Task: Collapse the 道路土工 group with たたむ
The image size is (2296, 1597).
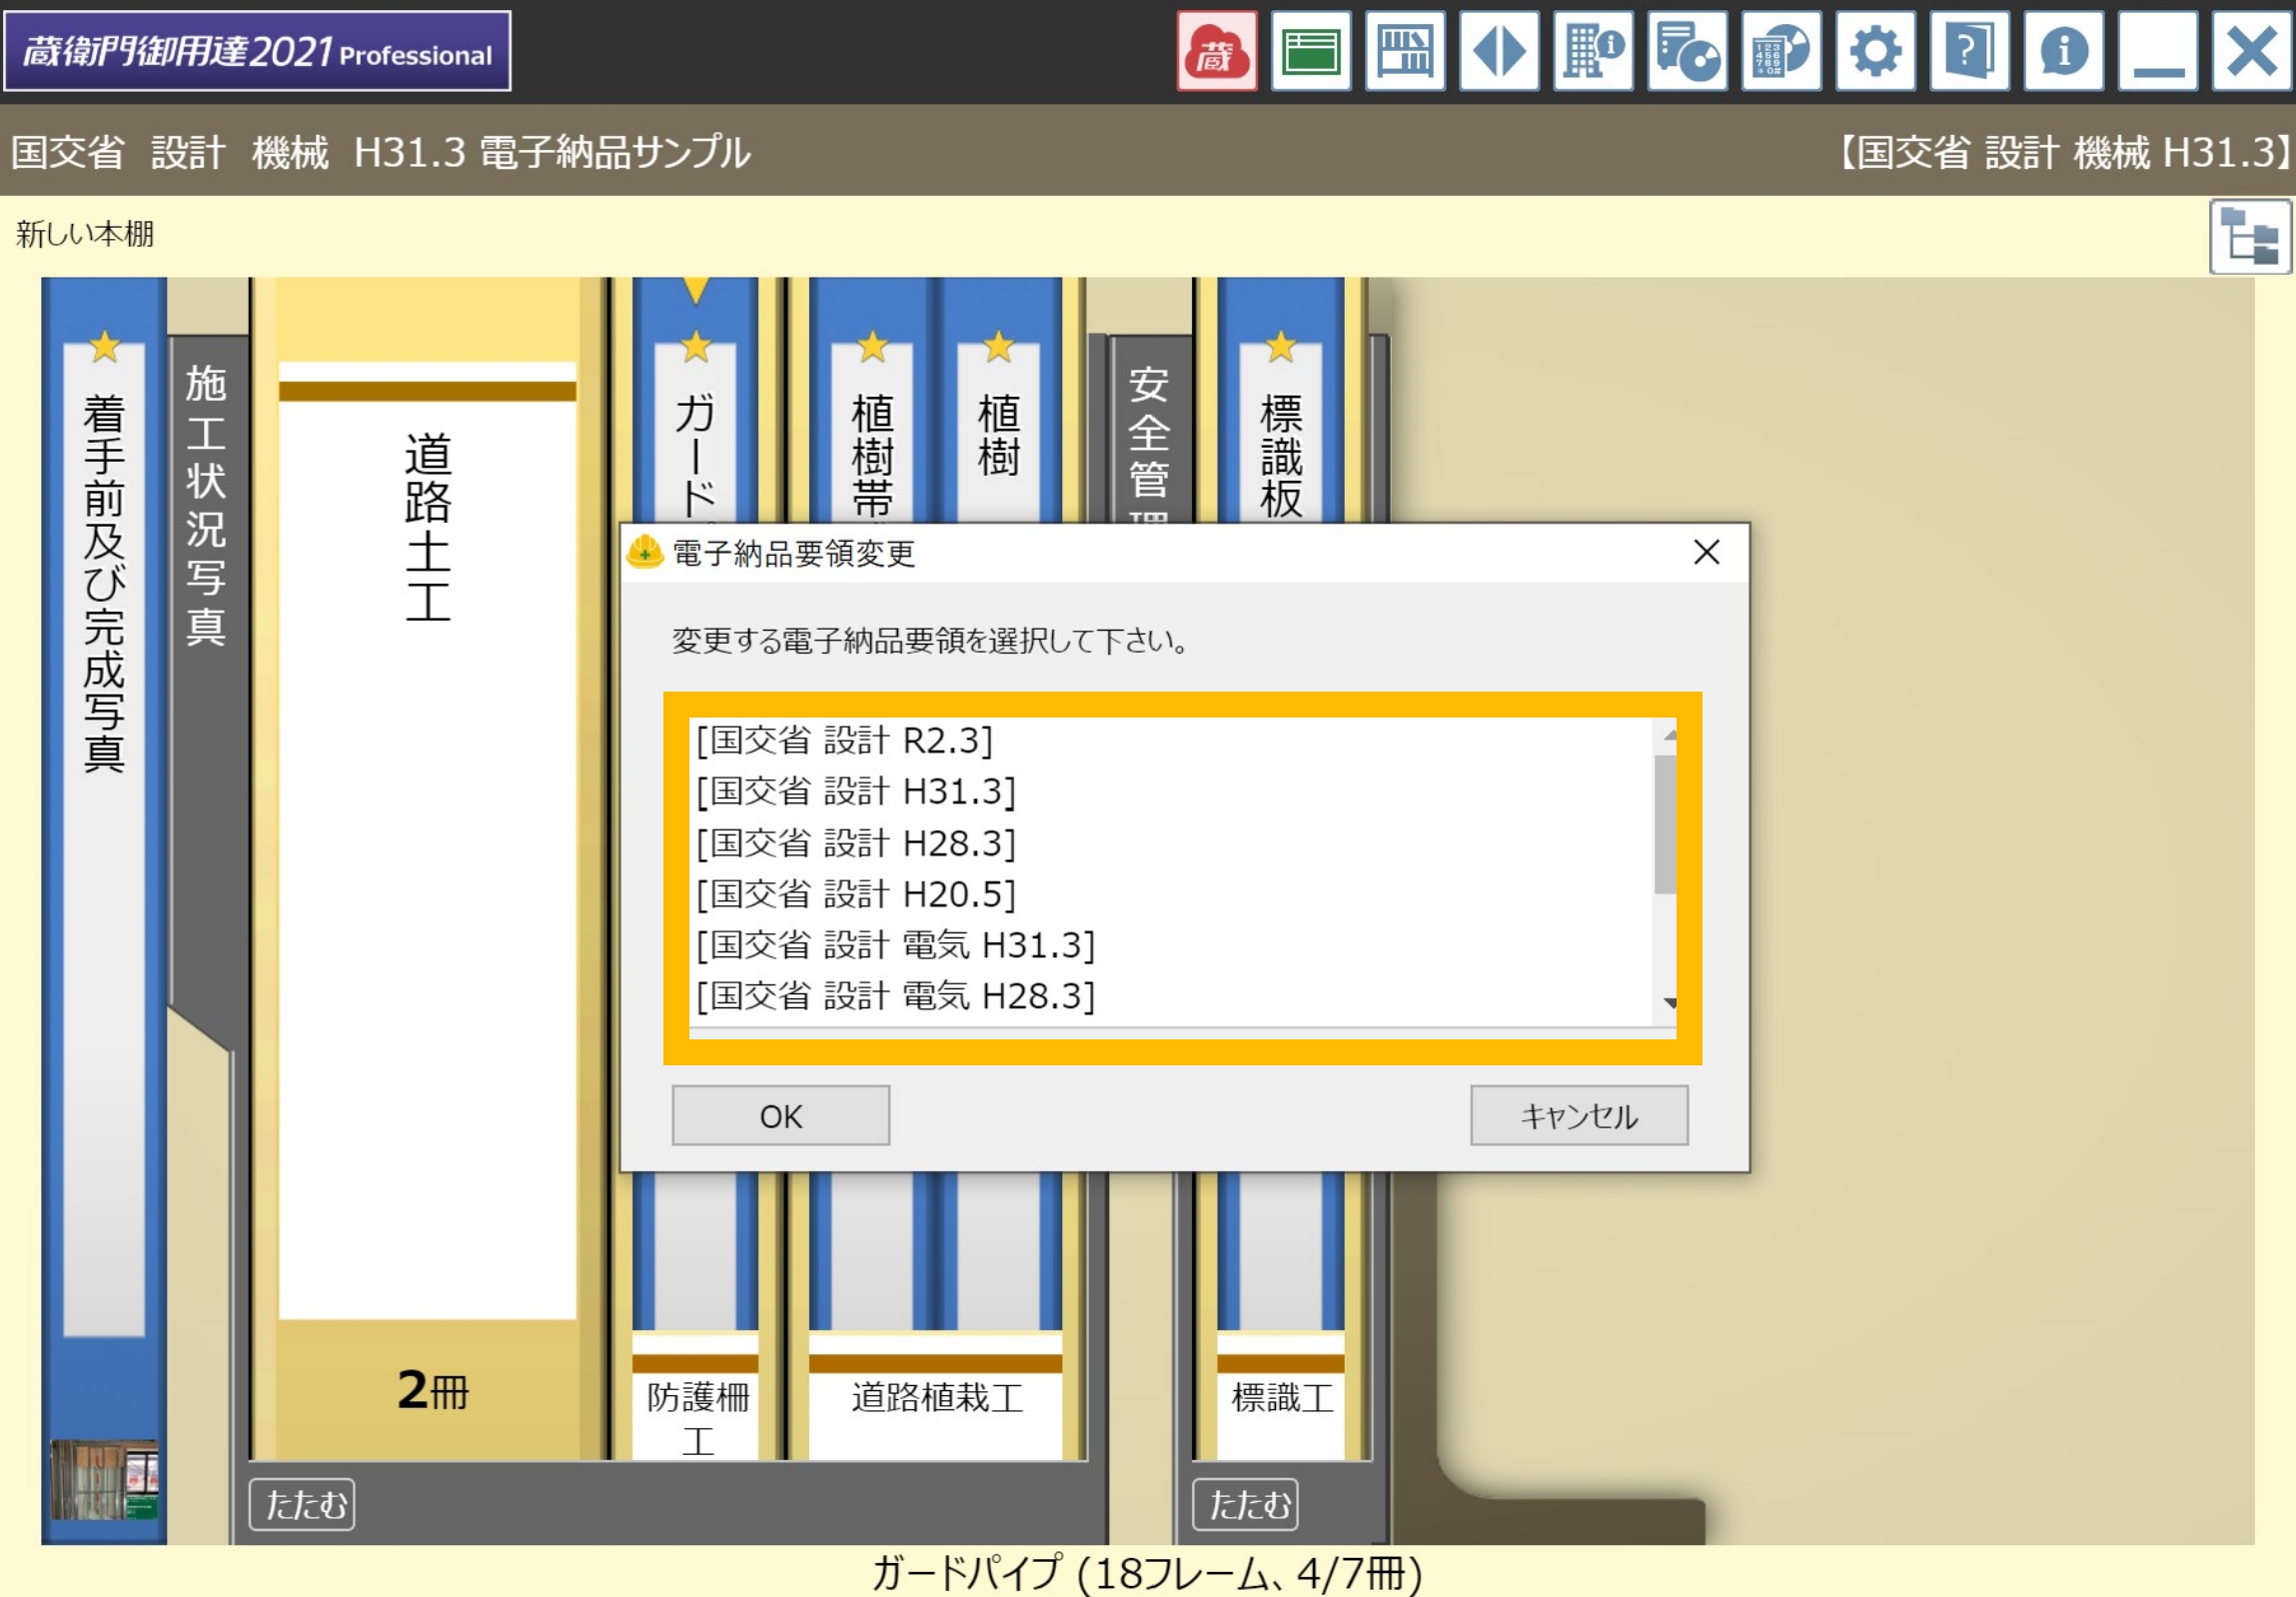Action: (x=302, y=1504)
